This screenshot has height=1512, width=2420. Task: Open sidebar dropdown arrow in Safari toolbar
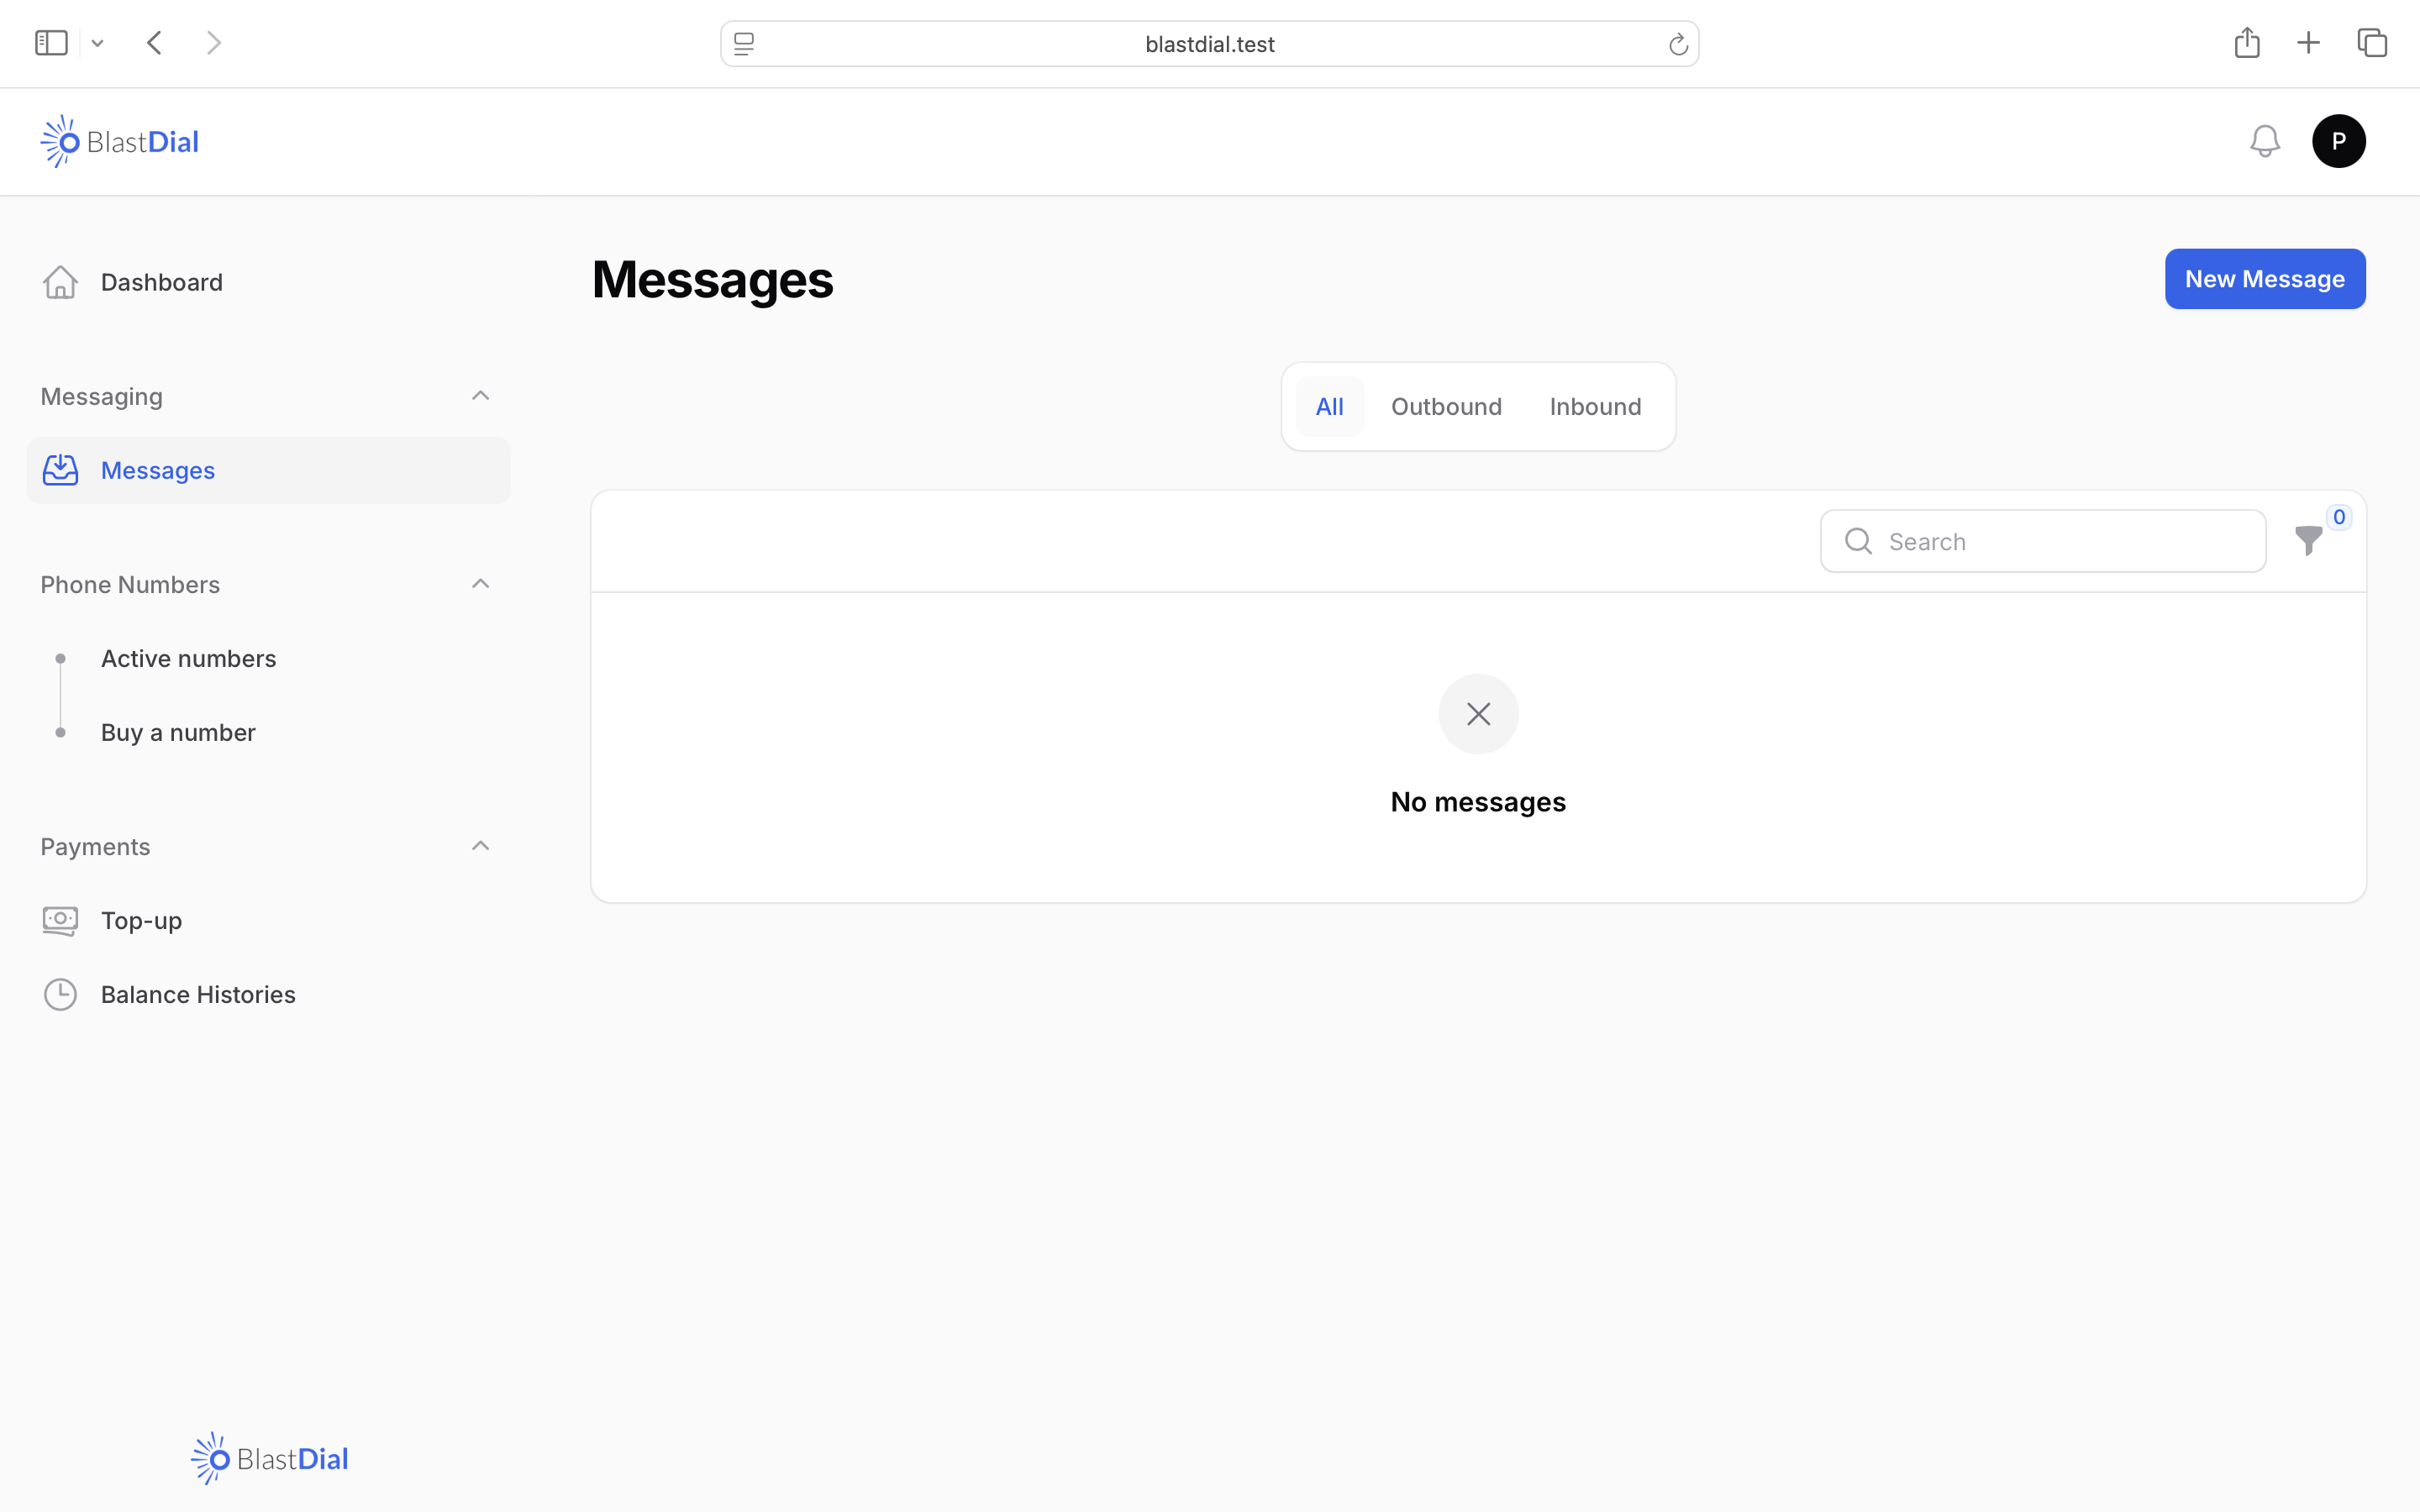click(x=97, y=43)
